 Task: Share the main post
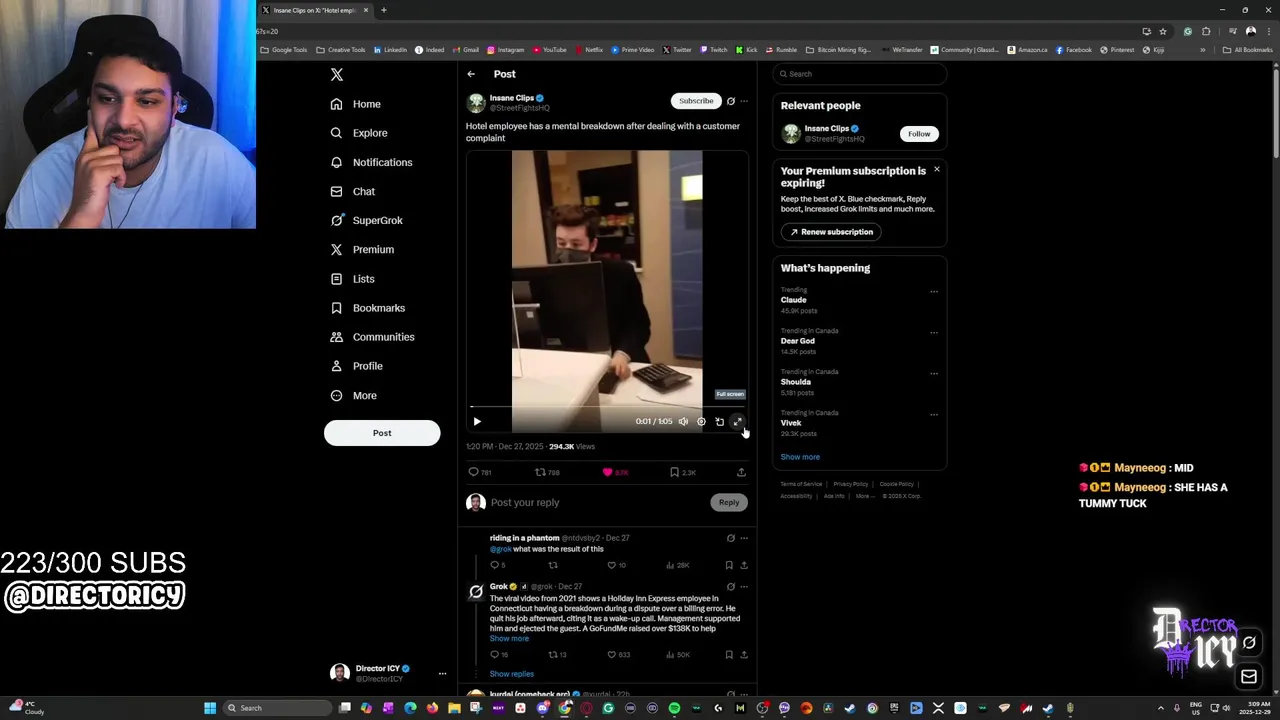click(741, 472)
